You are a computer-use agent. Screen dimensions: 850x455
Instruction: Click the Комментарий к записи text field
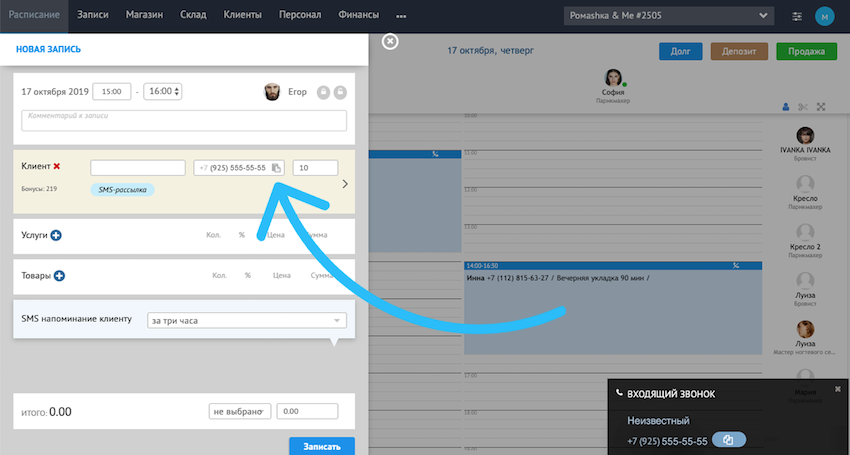(183, 120)
